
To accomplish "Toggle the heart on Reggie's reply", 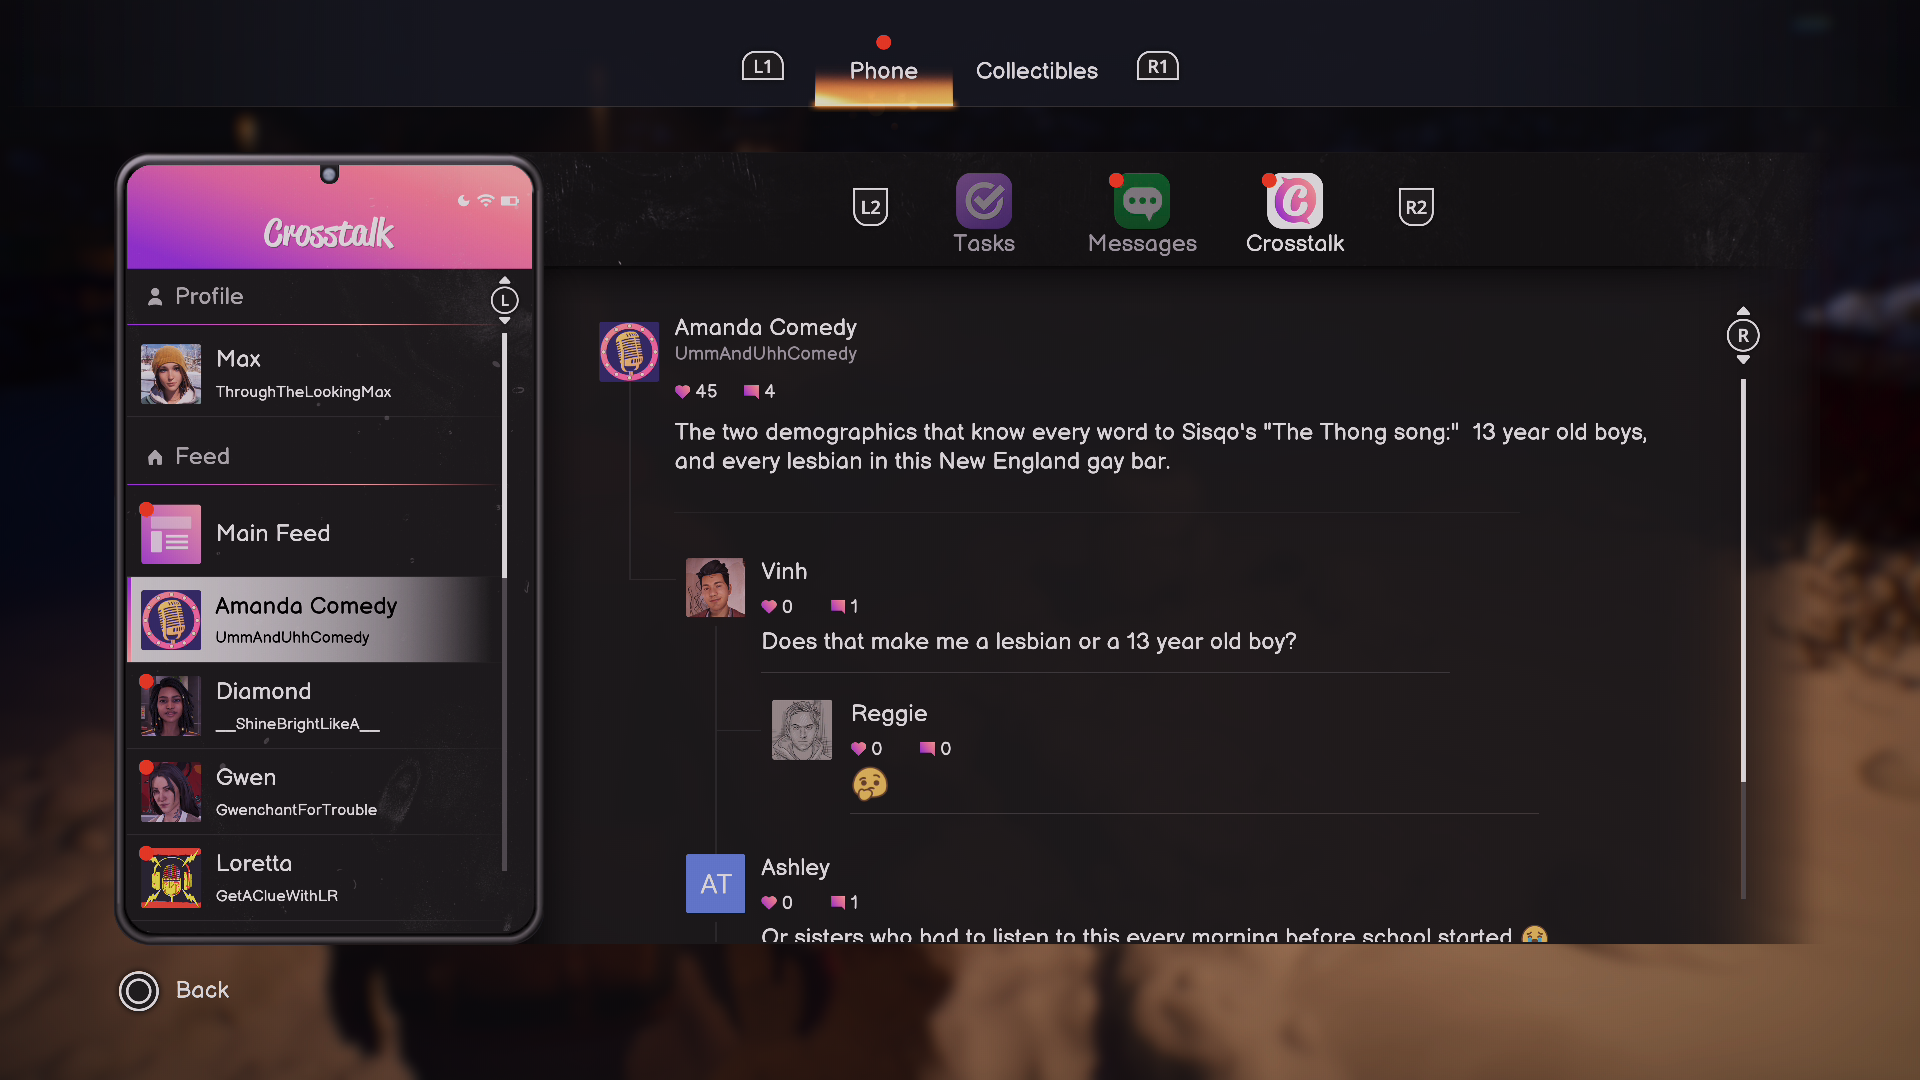I will click(x=858, y=749).
